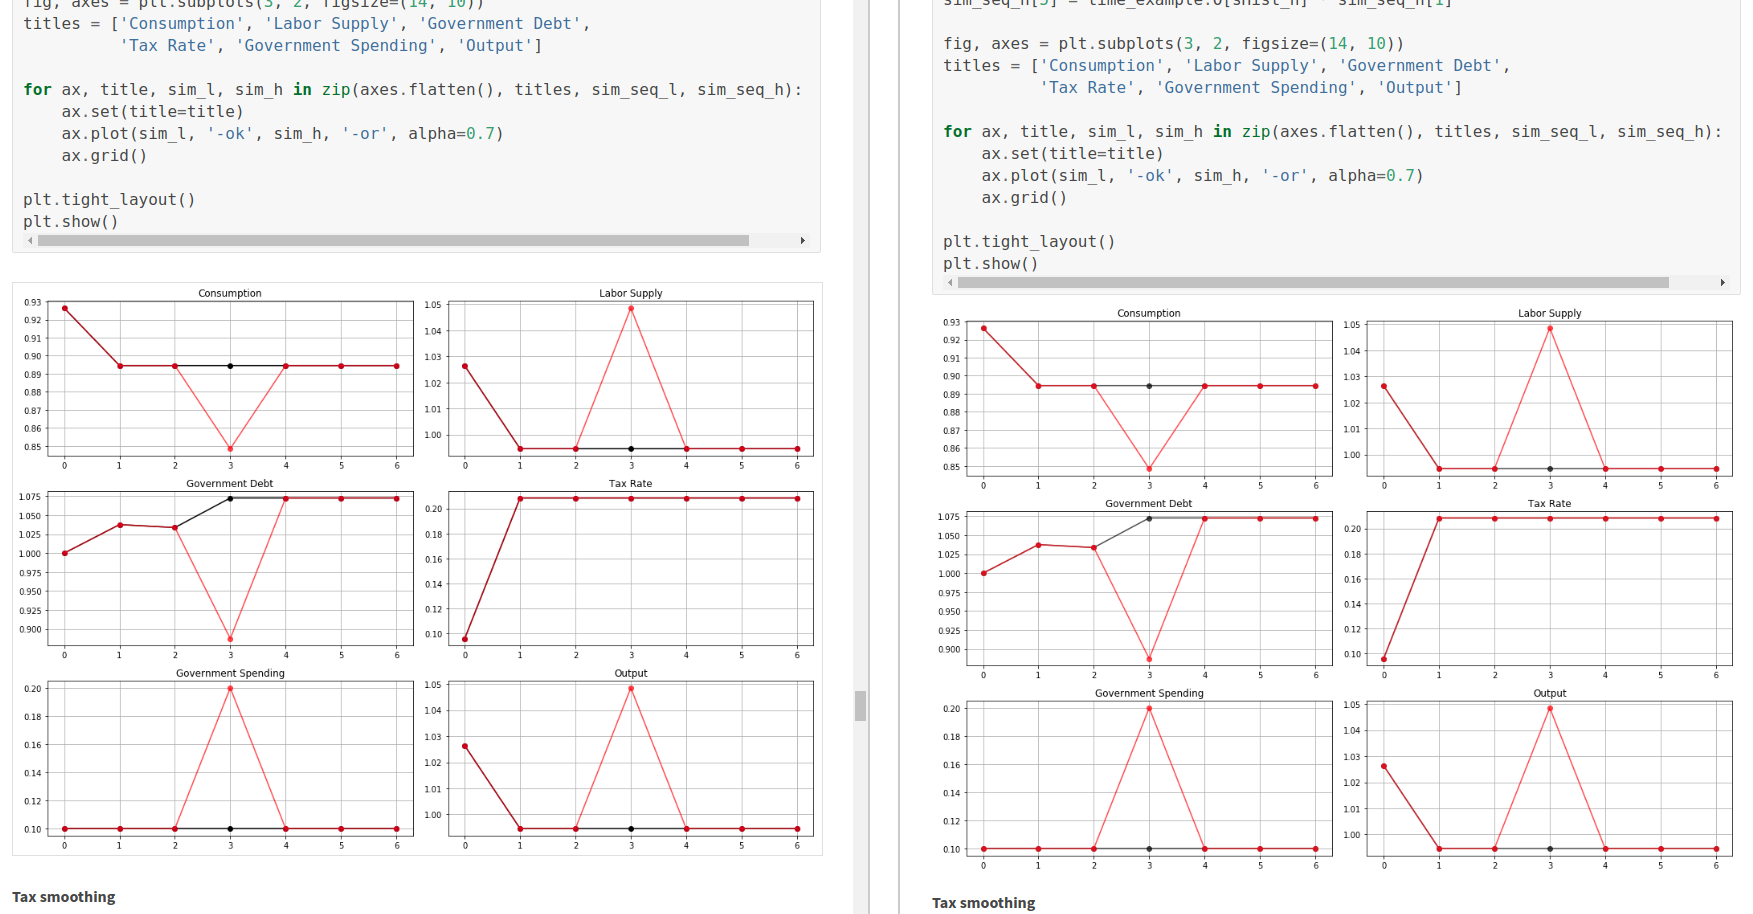The width and height of the screenshot is (1753, 914).
Task: Select the Government Spending plot in the right pane
Action: coord(1149,778)
